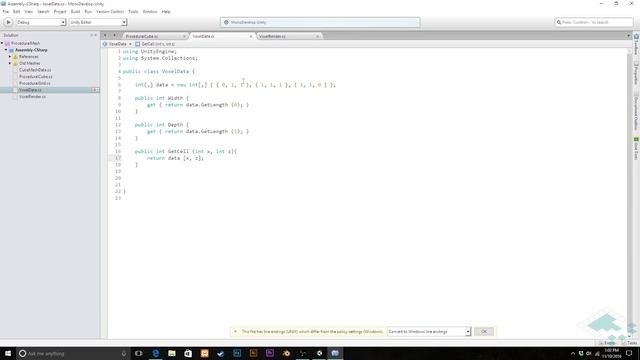
Task: Close the VoxelRender.cs tab
Action: coord(318,36)
